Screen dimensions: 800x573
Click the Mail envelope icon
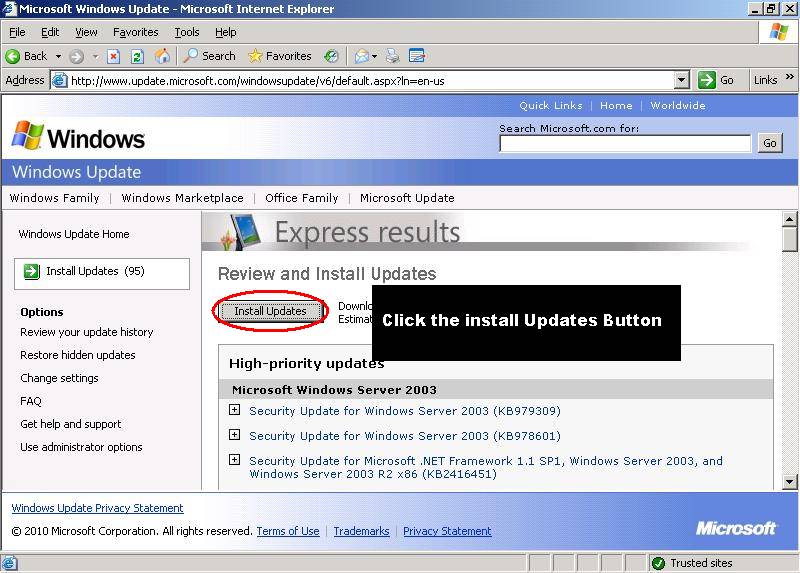[x=362, y=56]
